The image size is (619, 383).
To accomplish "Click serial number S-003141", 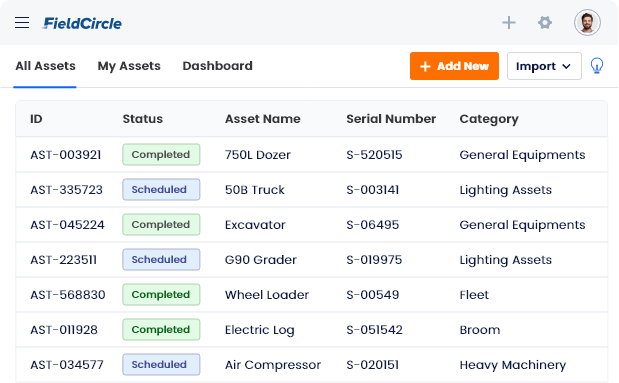I will click(373, 190).
